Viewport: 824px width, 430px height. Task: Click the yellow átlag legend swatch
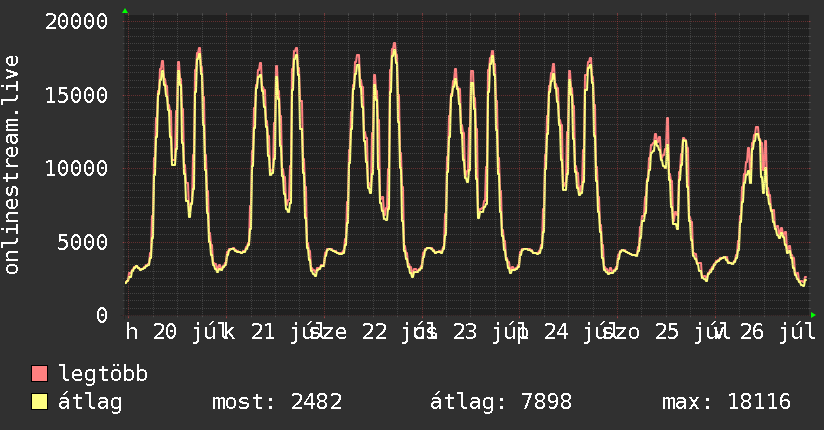(x=39, y=402)
